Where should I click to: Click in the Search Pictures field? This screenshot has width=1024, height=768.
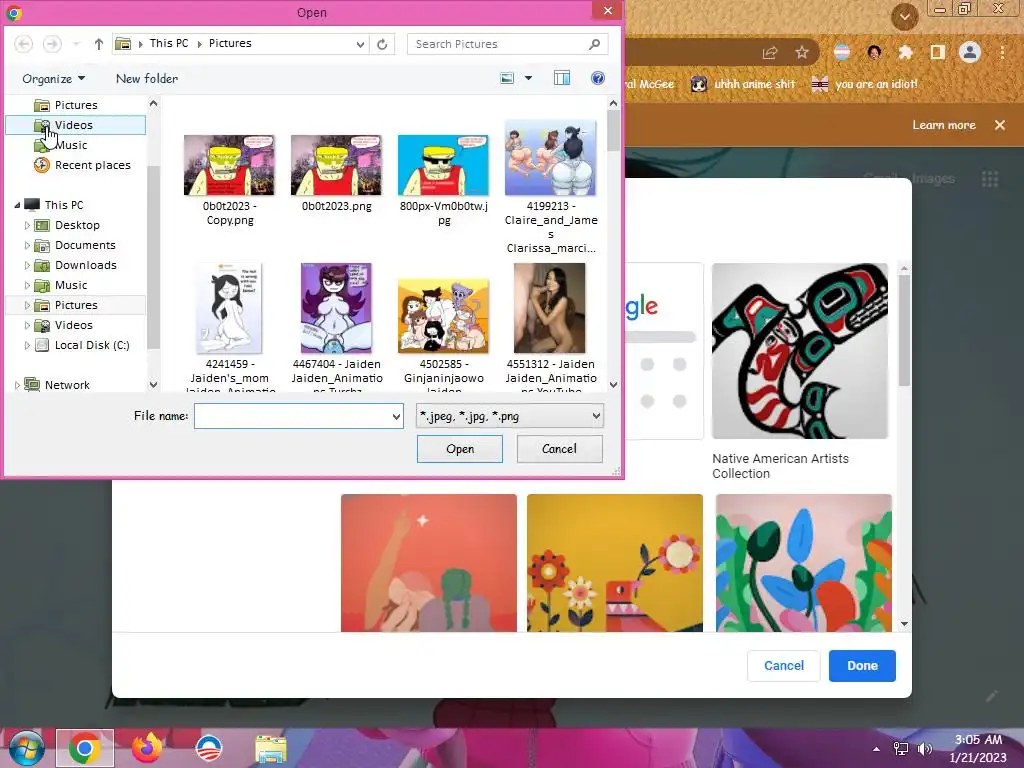click(x=500, y=44)
